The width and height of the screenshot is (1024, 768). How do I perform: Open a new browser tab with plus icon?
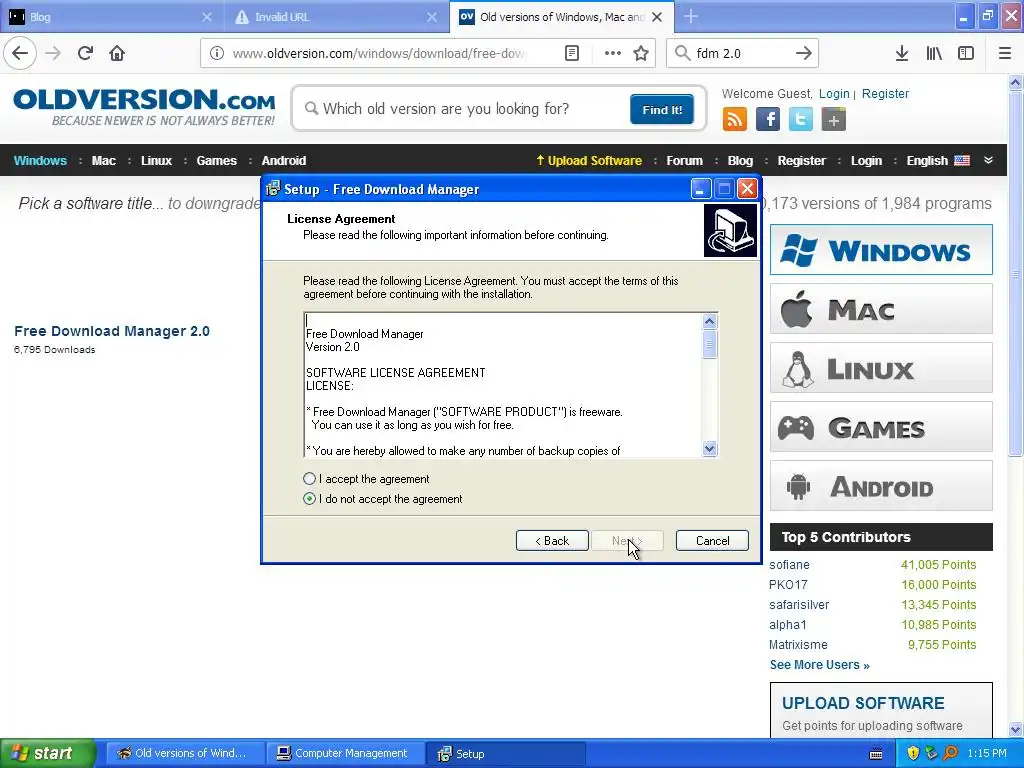(x=691, y=16)
